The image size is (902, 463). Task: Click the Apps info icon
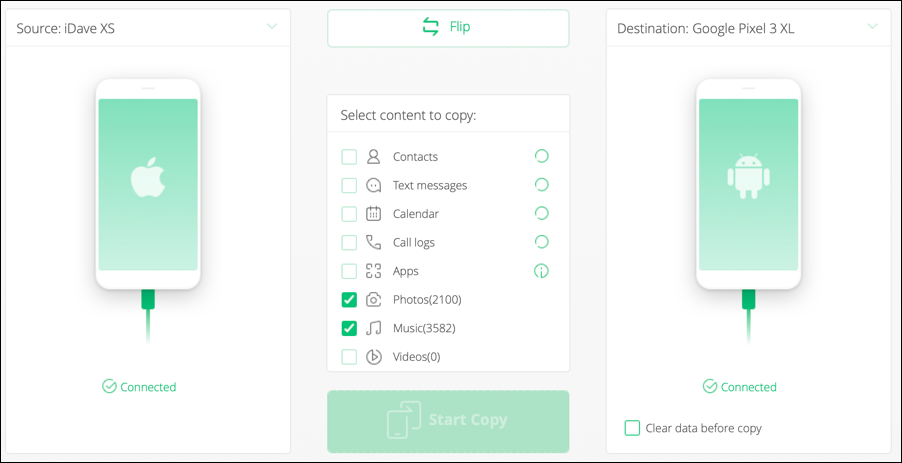pos(541,271)
